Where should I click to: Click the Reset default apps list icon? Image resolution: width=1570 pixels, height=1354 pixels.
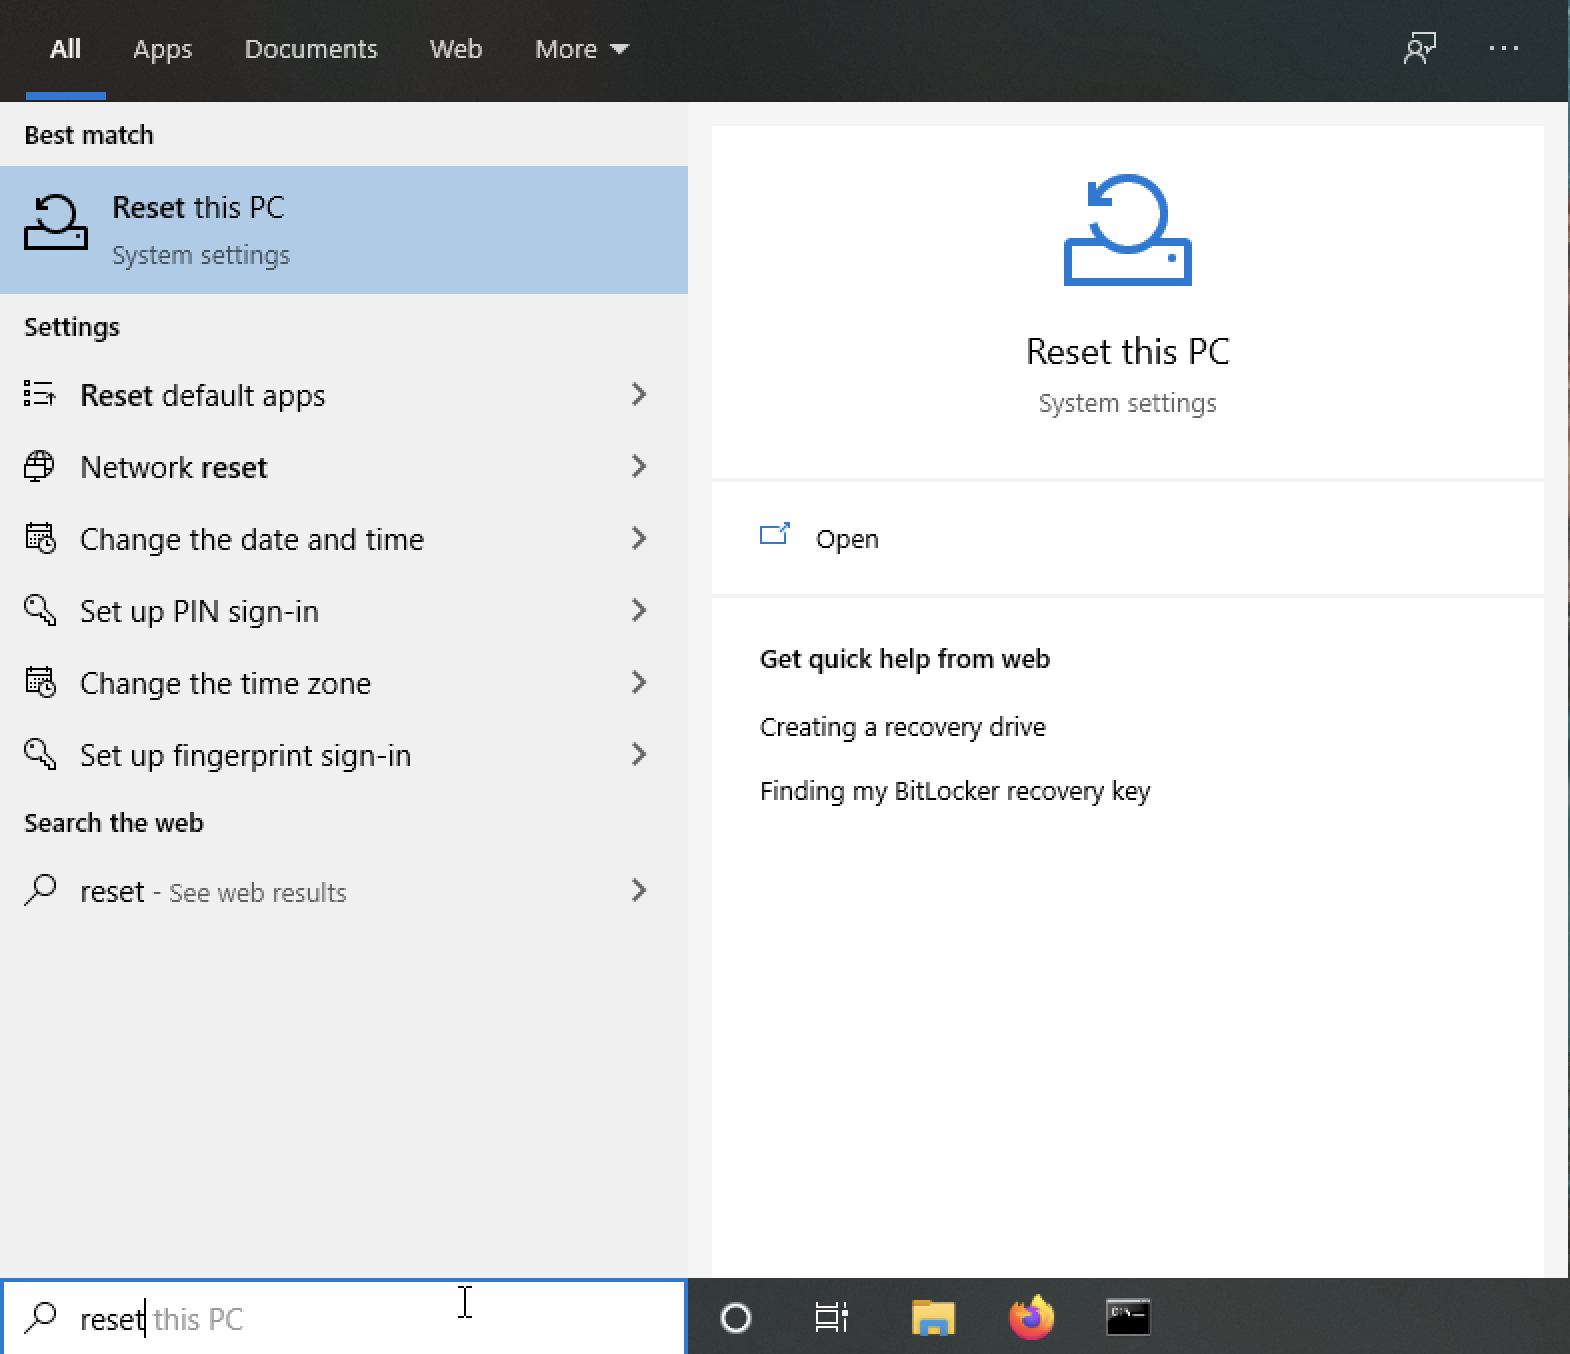39,394
